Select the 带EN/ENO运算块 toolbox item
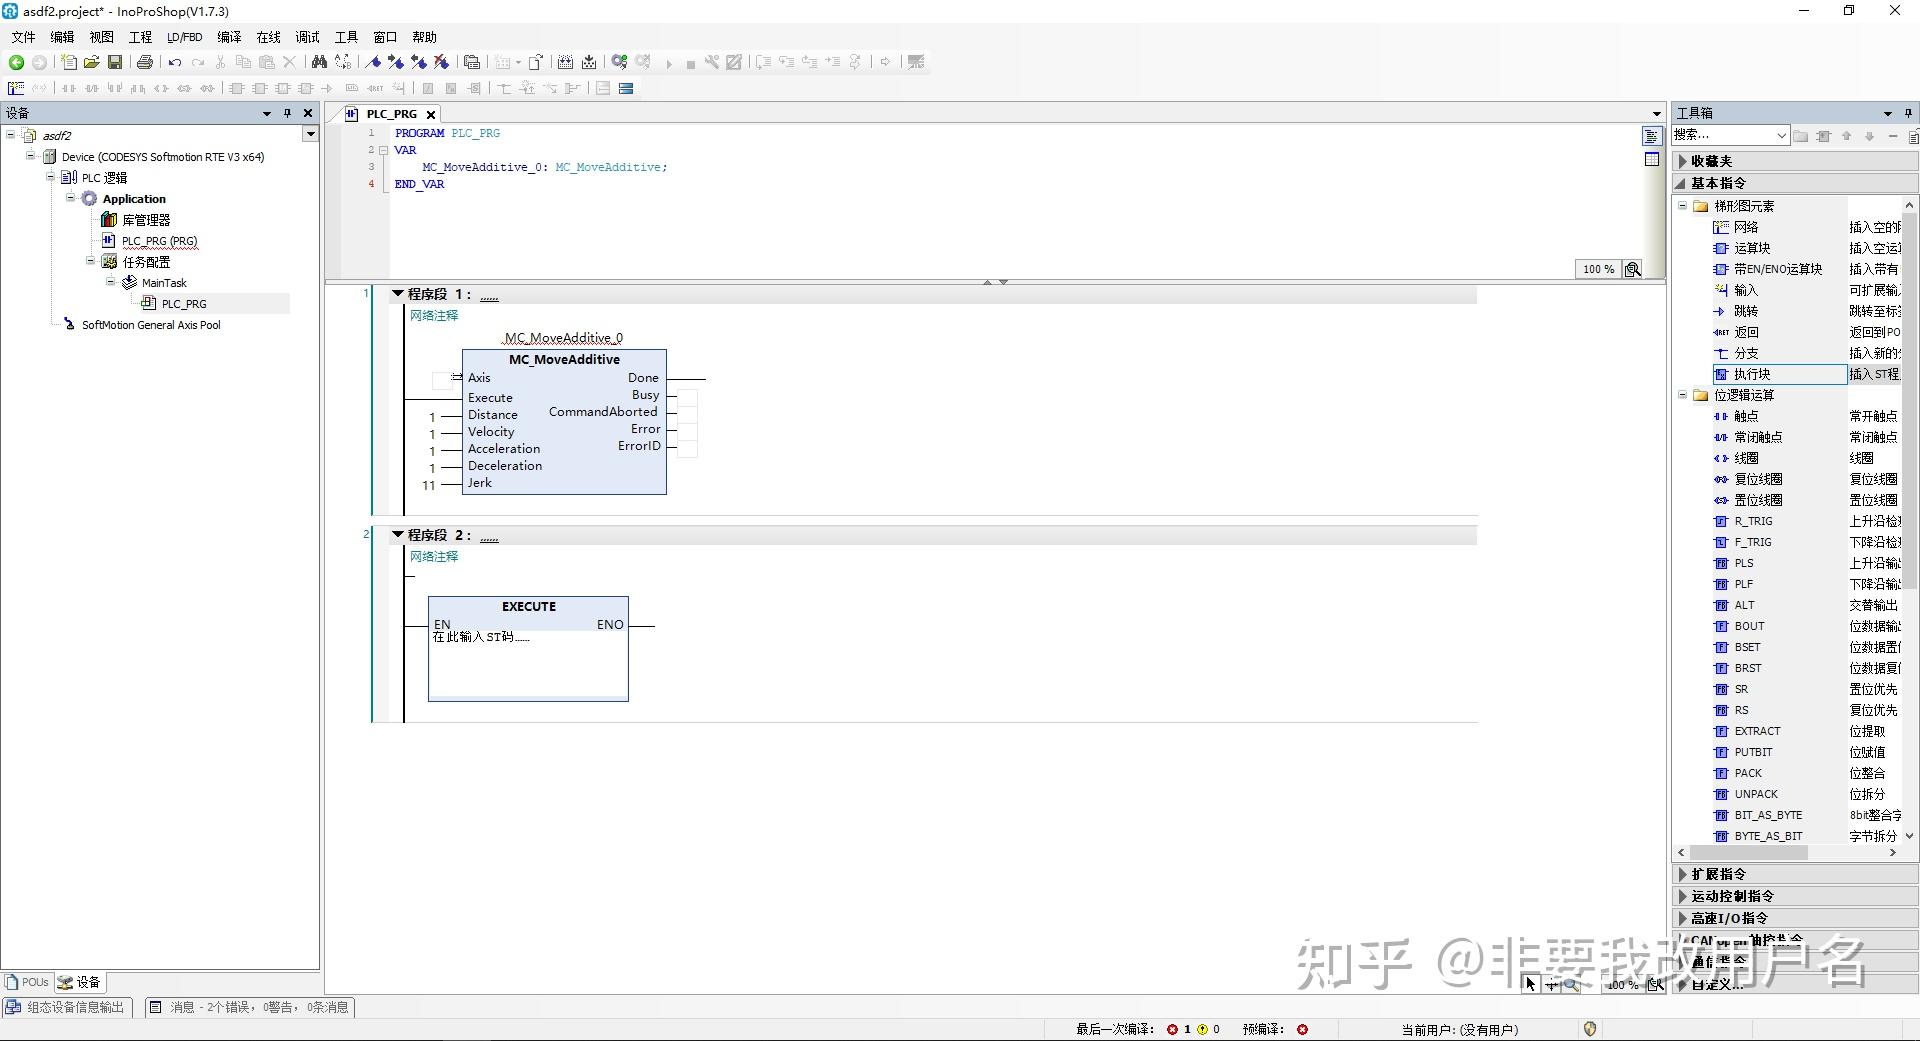Viewport: 1920px width, 1041px height. (1778, 269)
